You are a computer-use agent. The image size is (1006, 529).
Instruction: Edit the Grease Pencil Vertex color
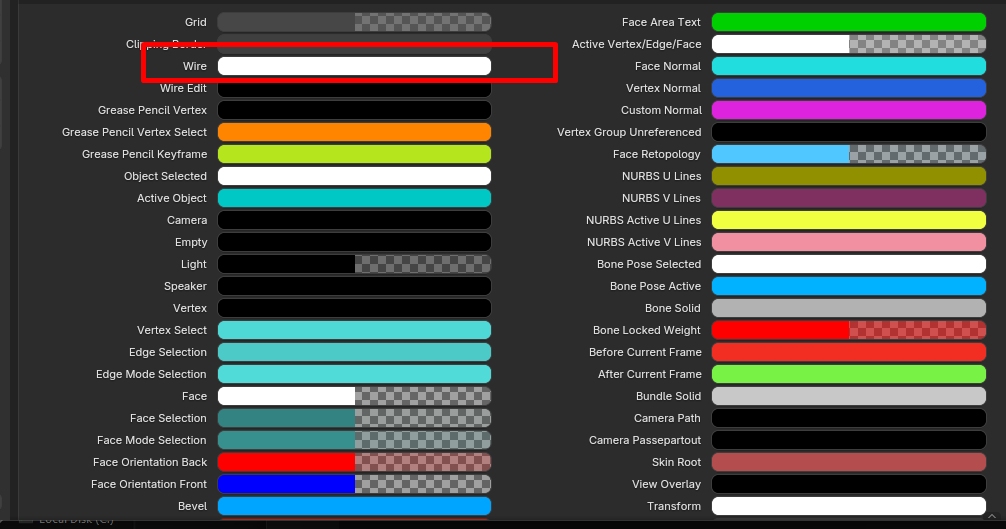354,110
